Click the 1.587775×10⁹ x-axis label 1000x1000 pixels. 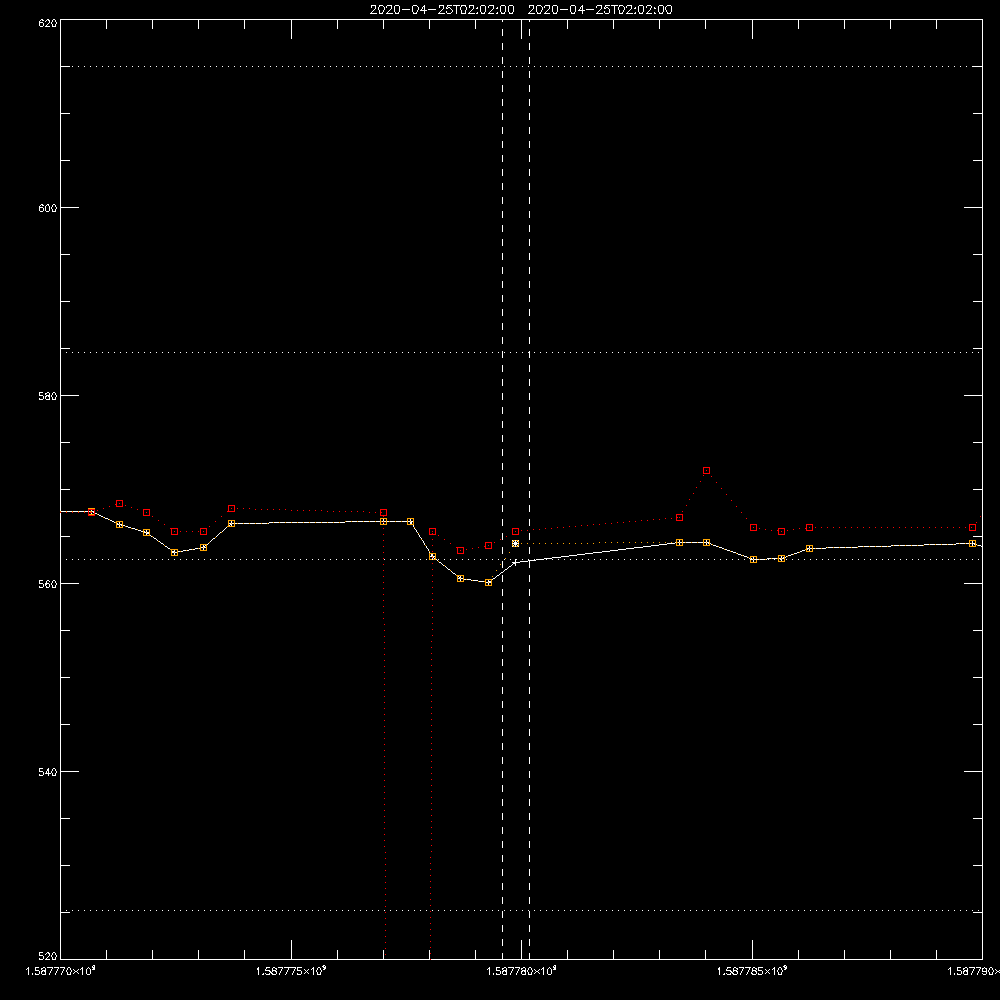click(x=291, y=971)
